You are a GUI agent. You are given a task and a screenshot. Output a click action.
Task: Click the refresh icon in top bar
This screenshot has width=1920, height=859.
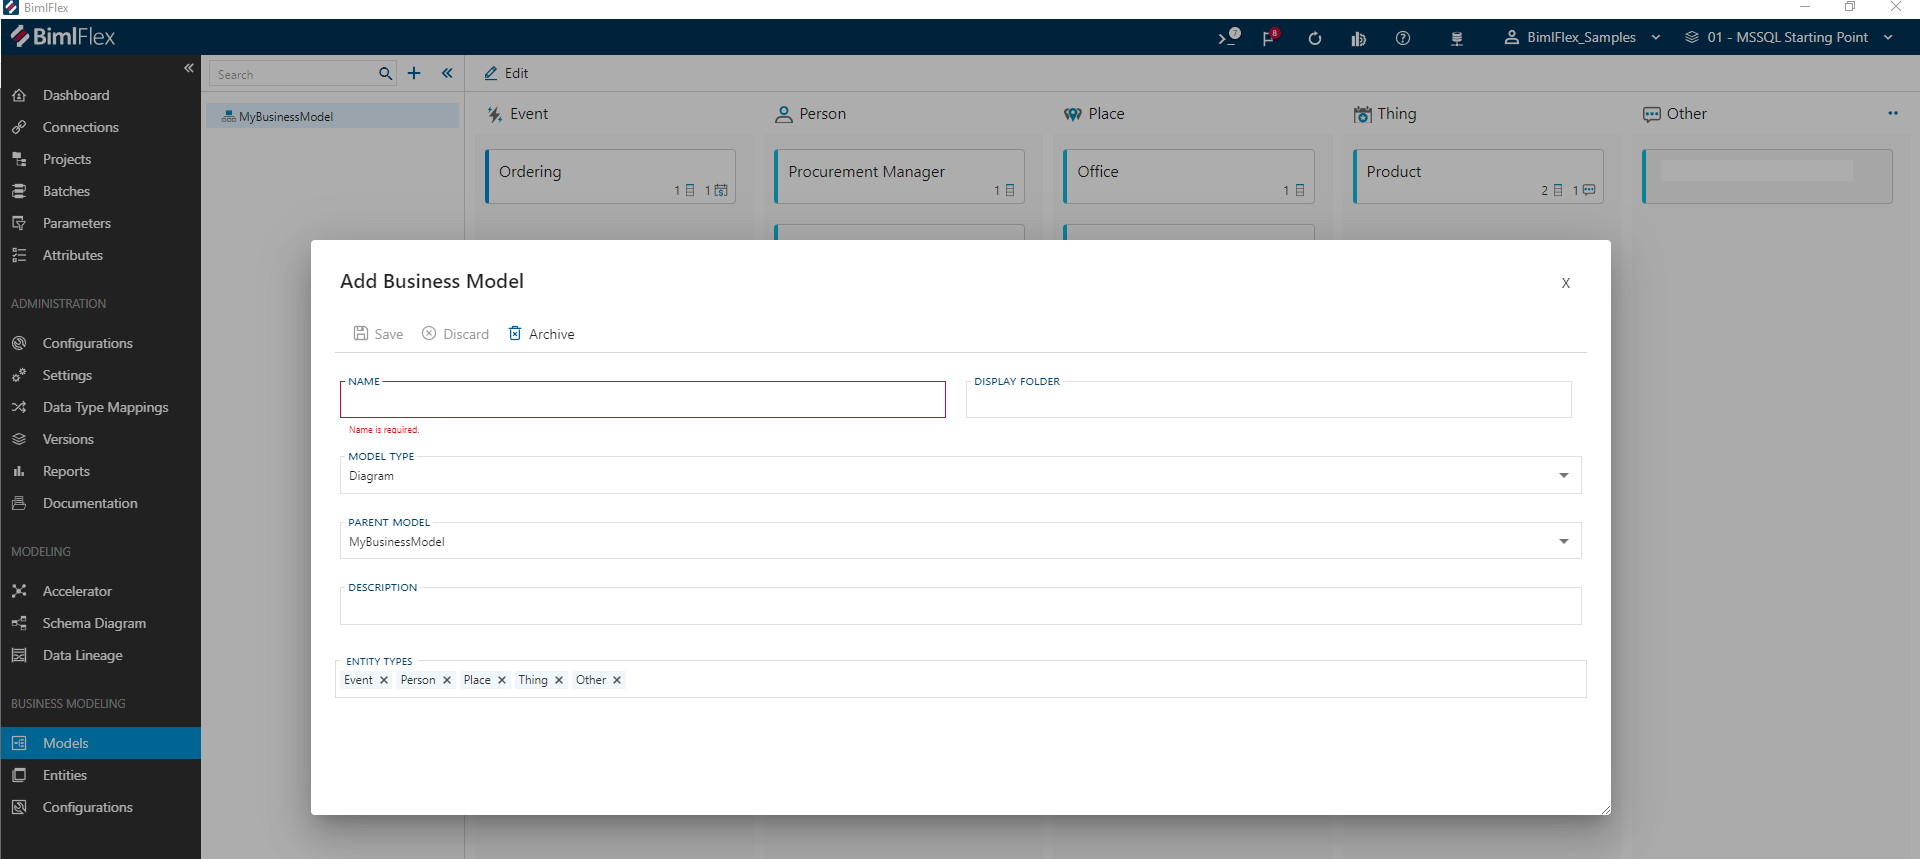pyautogui.click(x=1314, y=38)
